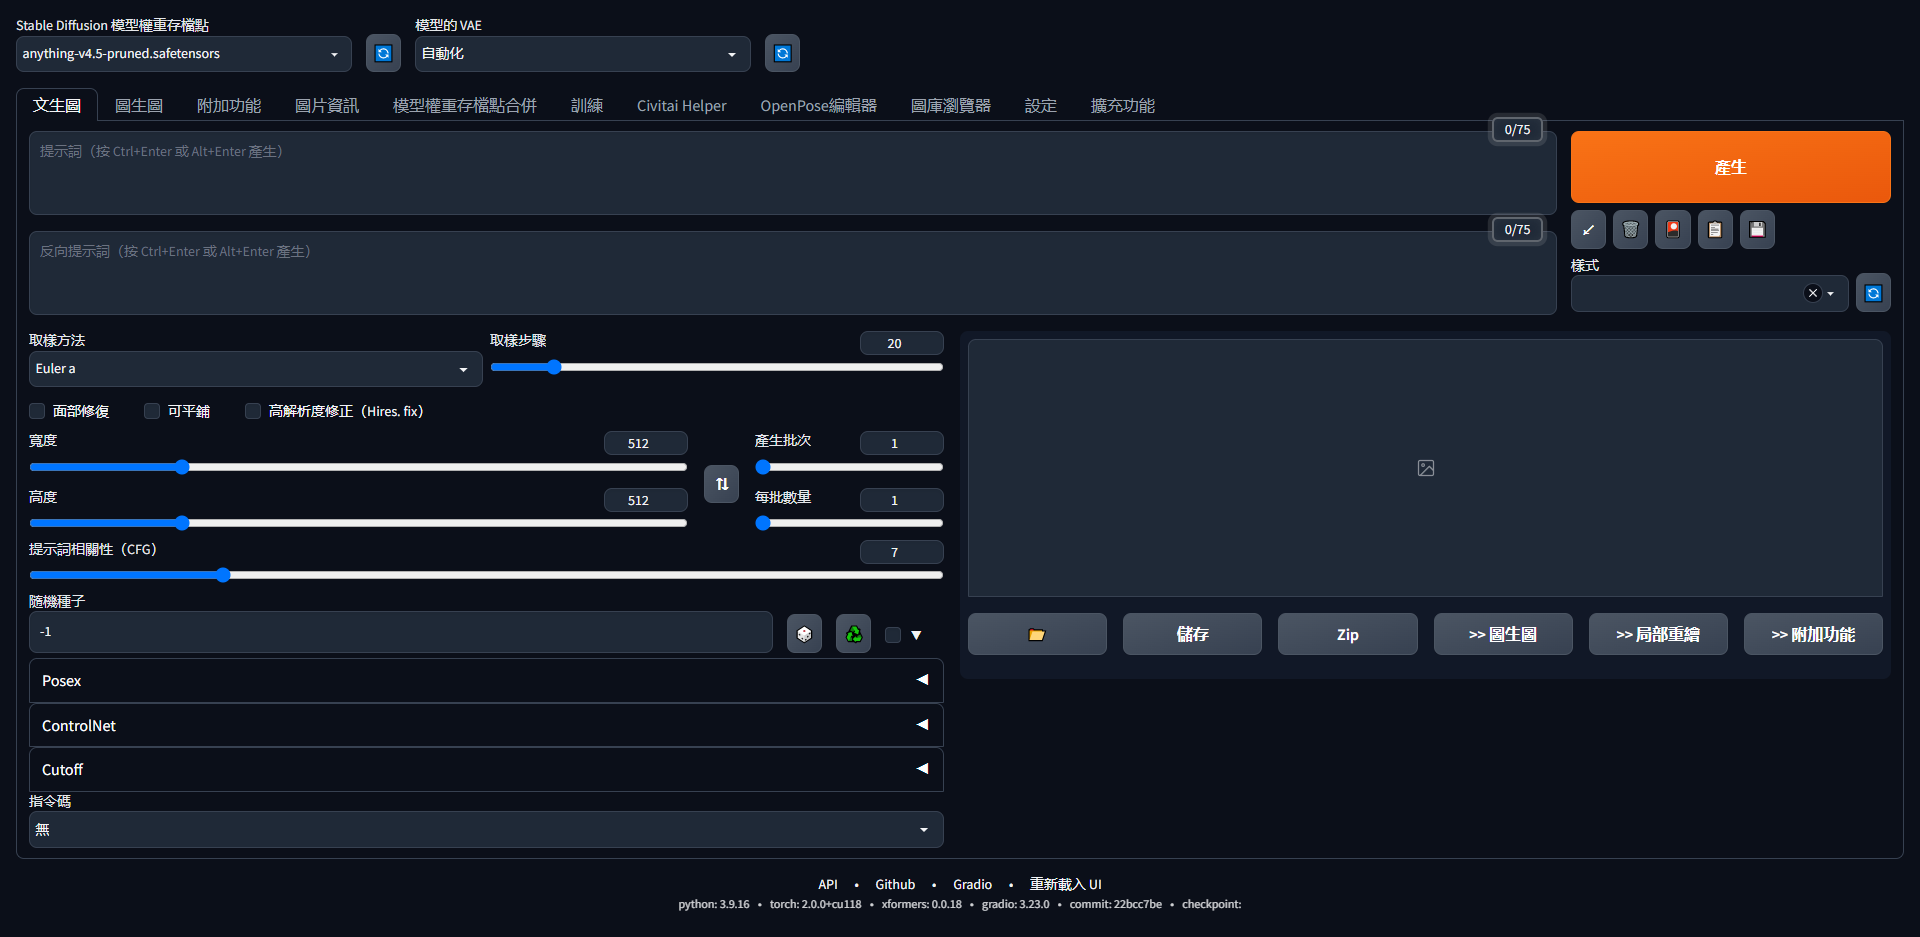Open the API link in footer
1920x937 pixels.
click(828, 884)
